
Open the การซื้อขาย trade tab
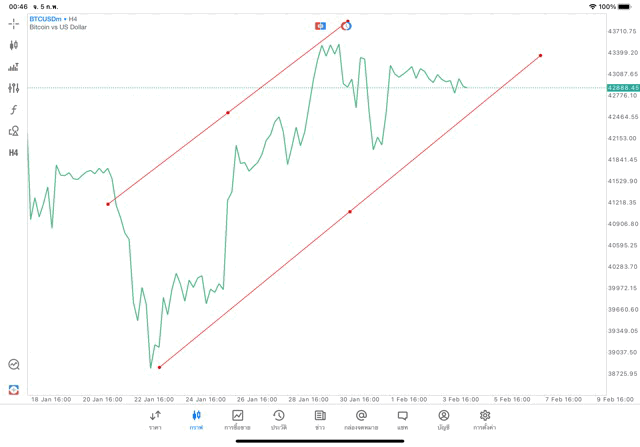coord(237,419)
